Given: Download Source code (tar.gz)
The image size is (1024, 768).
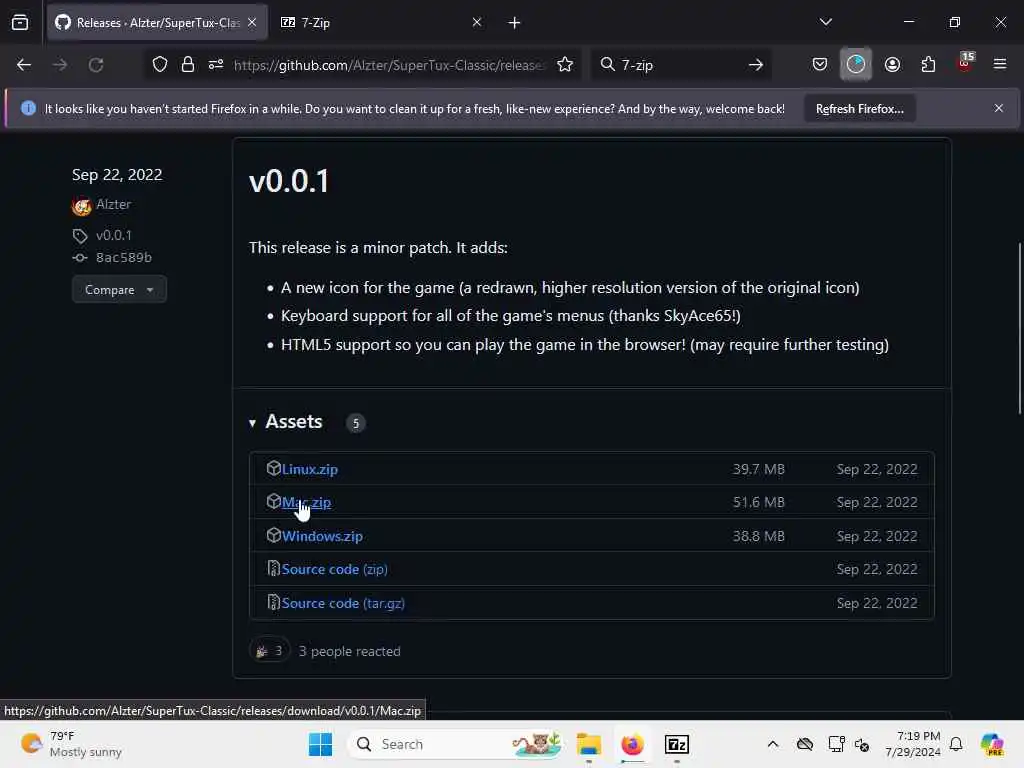Looking at the screenshot, I should click(343, 603).
